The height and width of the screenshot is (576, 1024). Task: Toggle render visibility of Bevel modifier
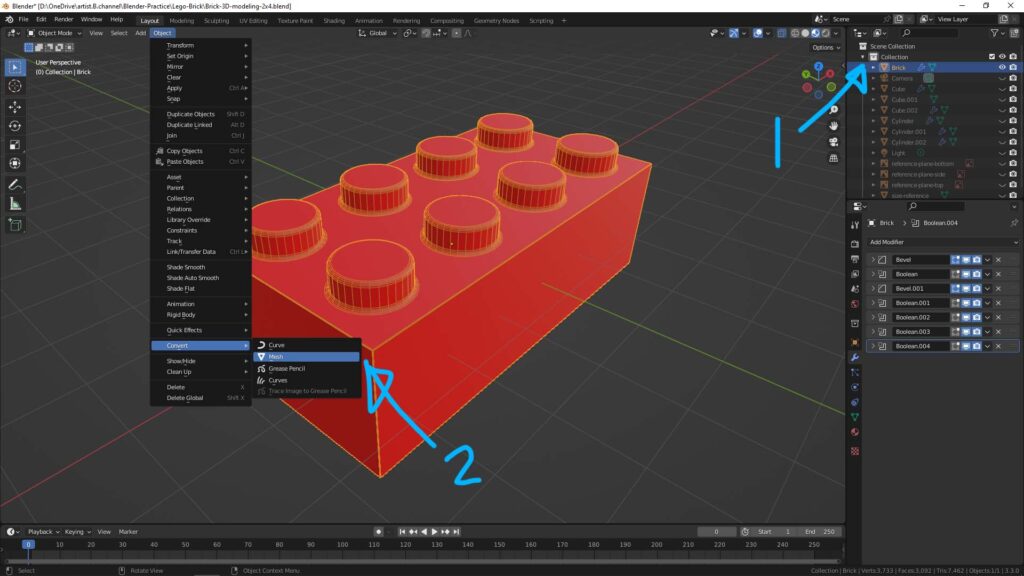pyautogui.click(x=977, y=260)
